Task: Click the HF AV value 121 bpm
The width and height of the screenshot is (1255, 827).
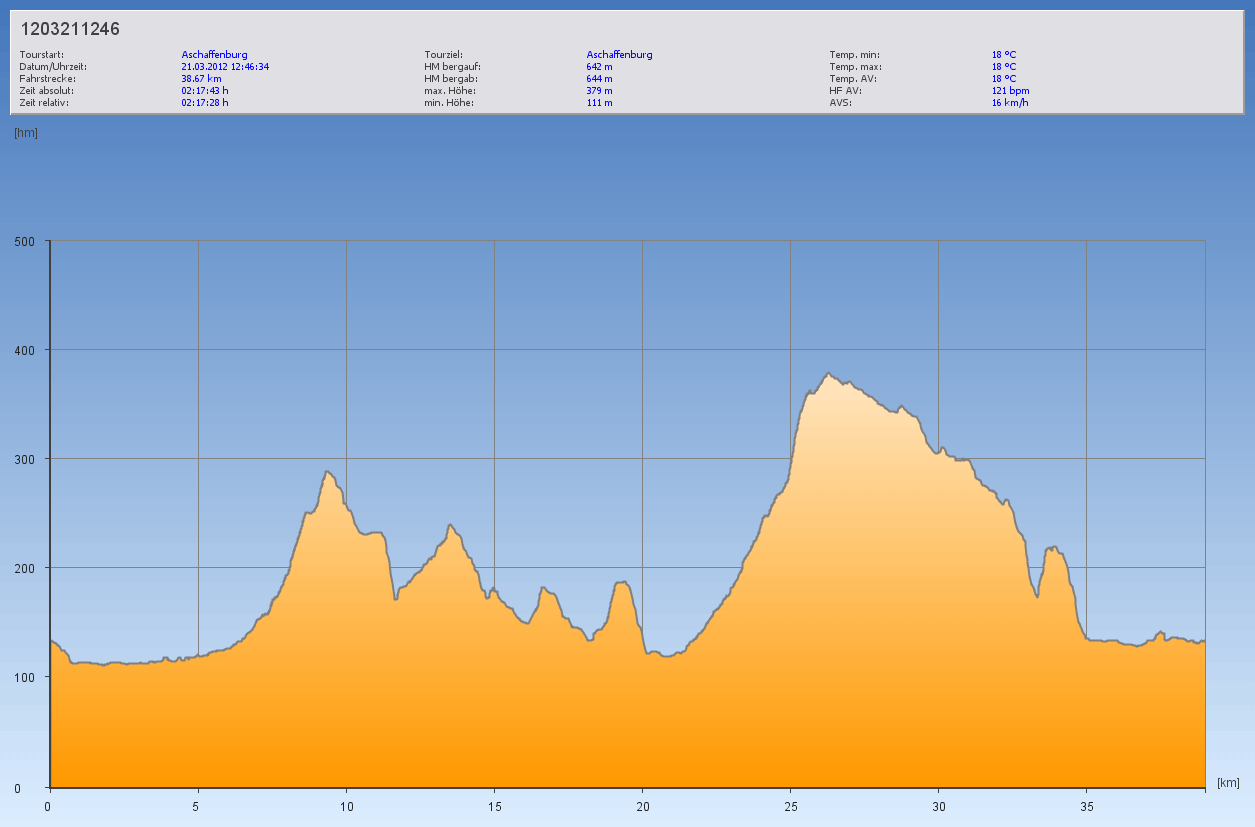Action: pyautogui.click(x=1010, y=90)
